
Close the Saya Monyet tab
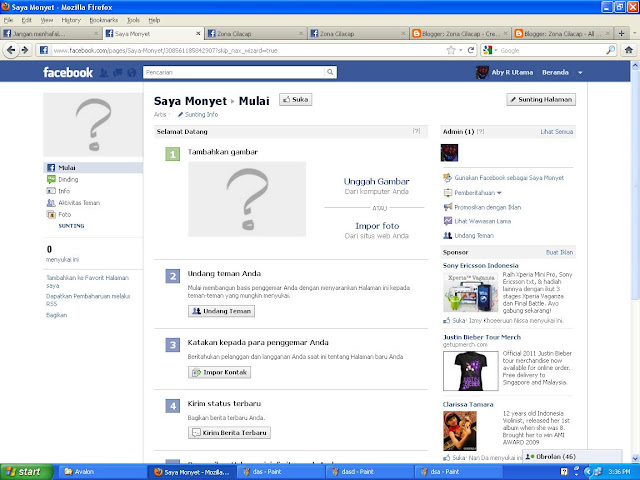pyautogui.click(x=198, y=33)
